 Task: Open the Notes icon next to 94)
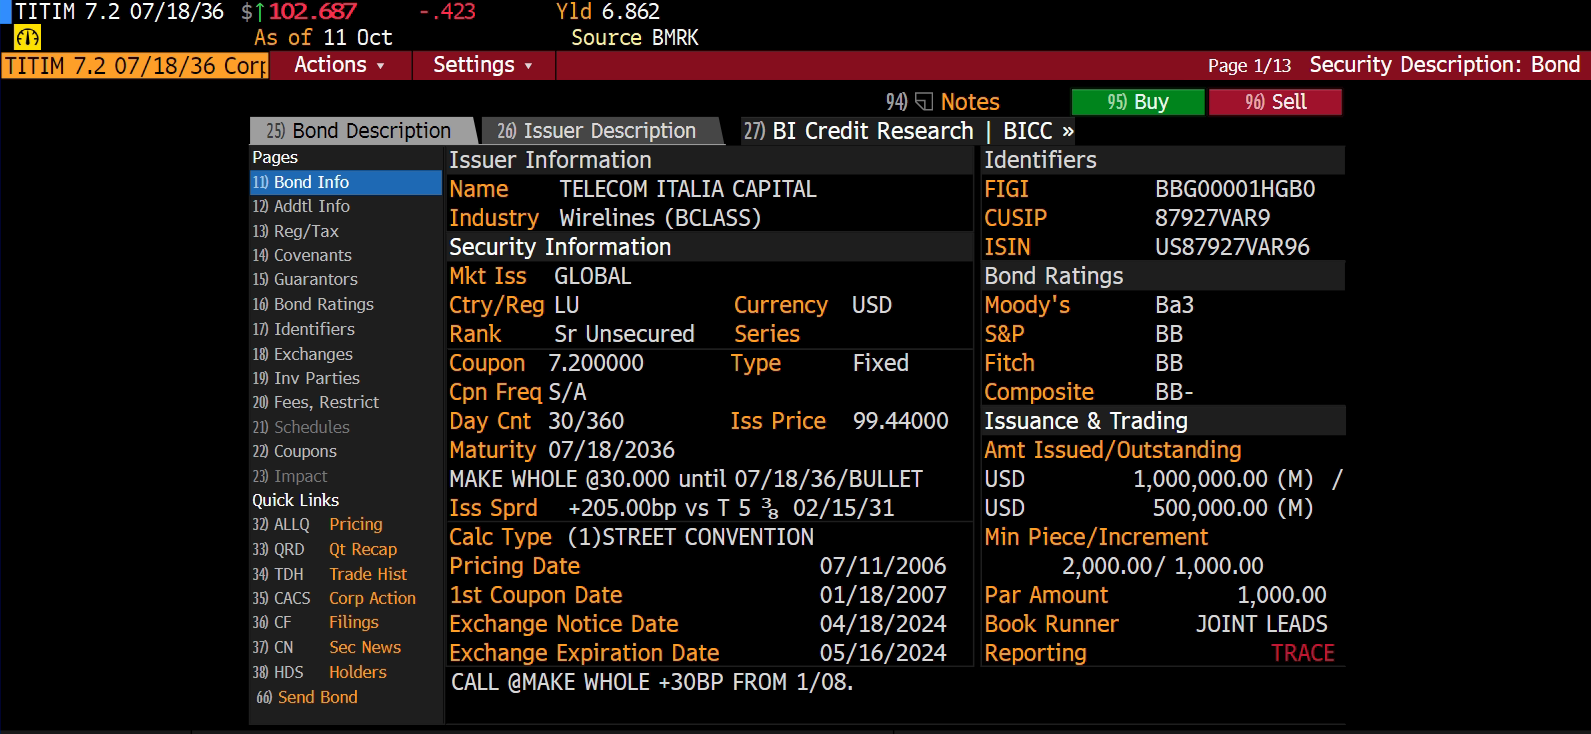click(x=924, y=102)
